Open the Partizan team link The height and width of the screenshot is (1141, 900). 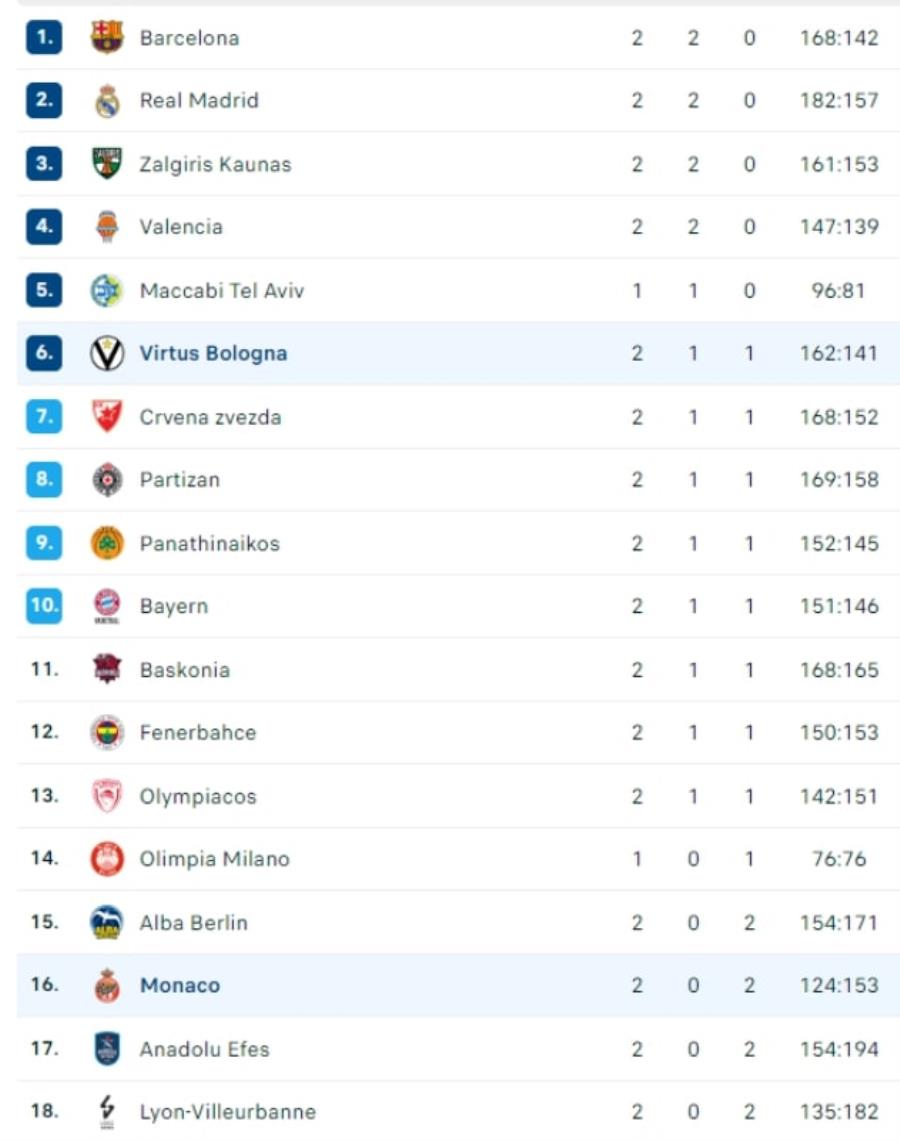pyautogui.click(x=180, y=480)
